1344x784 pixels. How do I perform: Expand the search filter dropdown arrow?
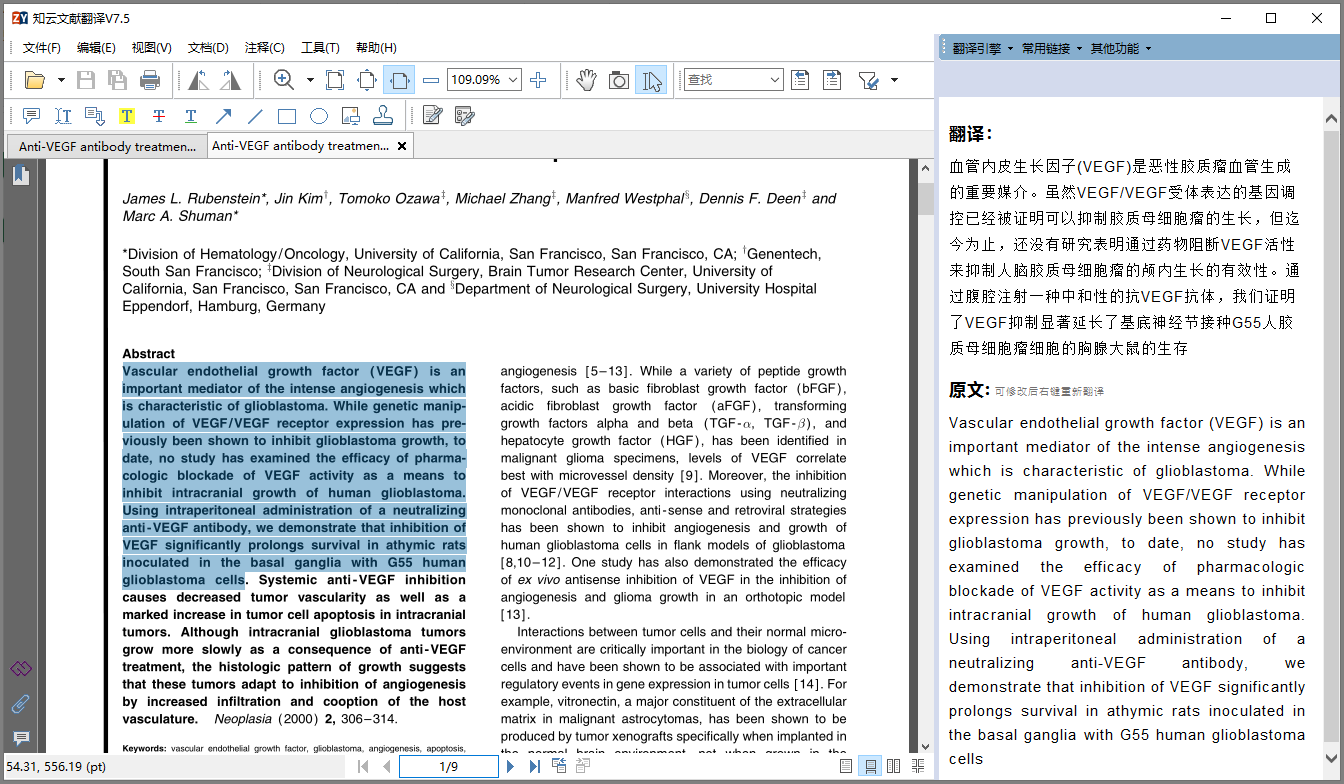coord(894,80)
